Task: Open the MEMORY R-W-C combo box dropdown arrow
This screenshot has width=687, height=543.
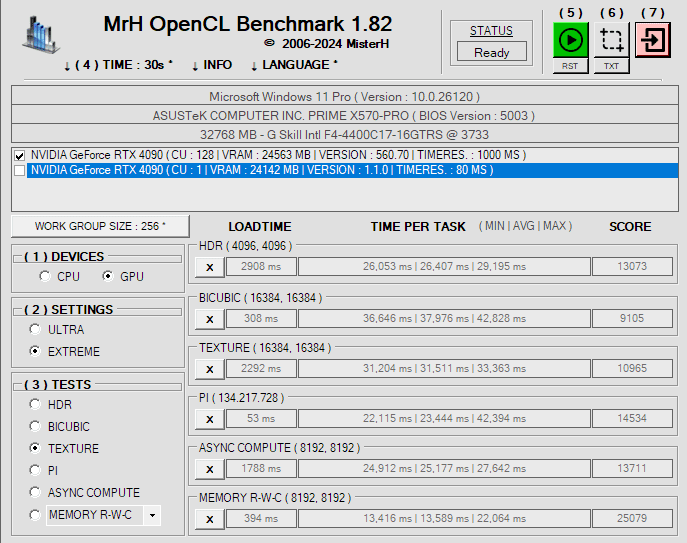Action: coord(152,515)
